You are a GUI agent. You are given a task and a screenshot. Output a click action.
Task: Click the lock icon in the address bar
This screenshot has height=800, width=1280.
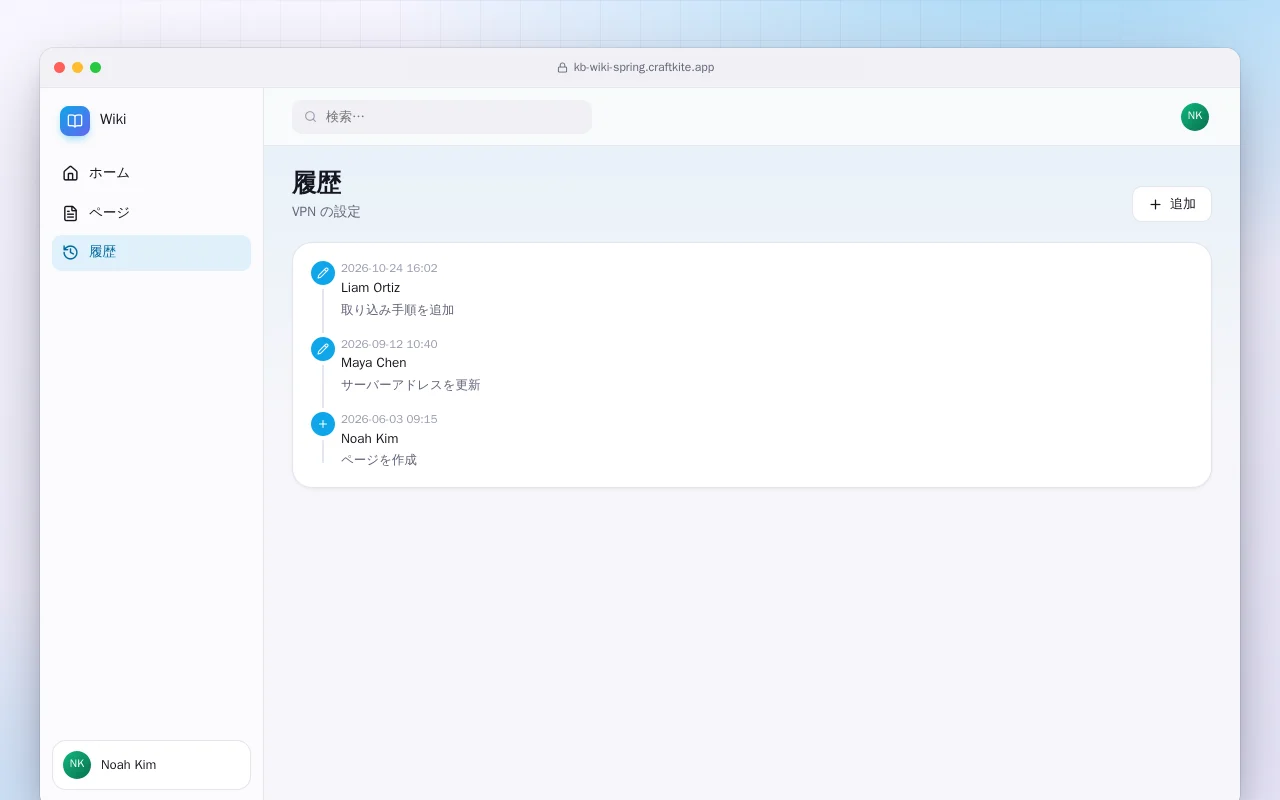[x=562, y=68]
